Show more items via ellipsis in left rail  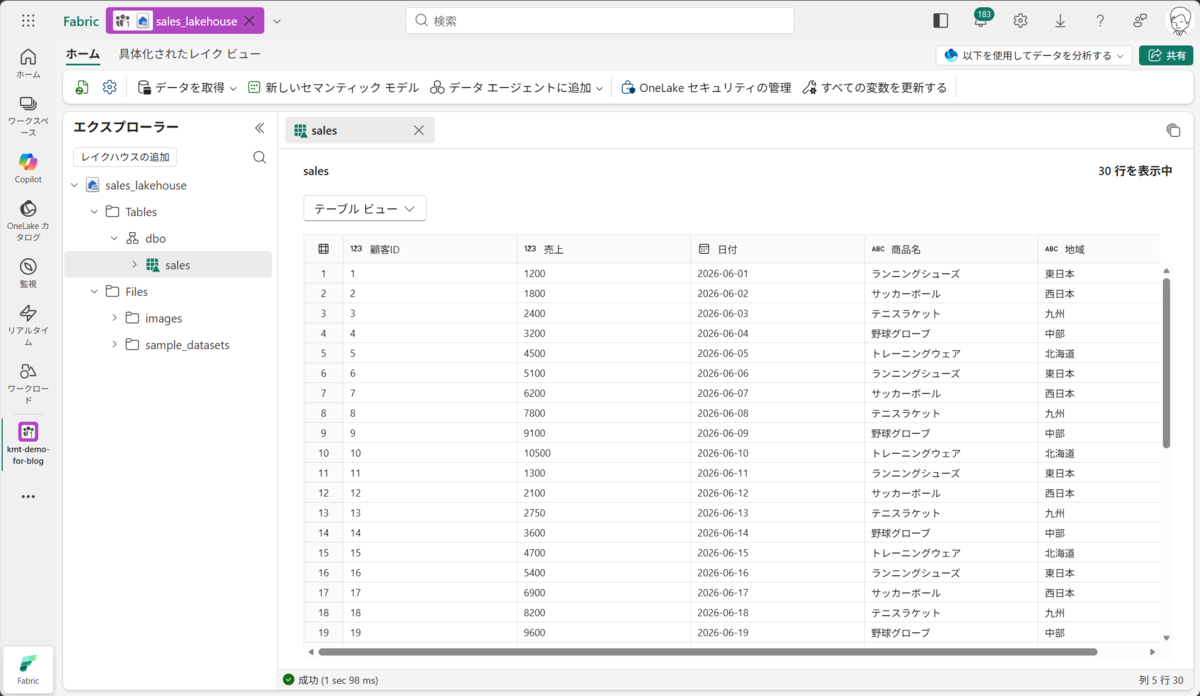(28, 497)
